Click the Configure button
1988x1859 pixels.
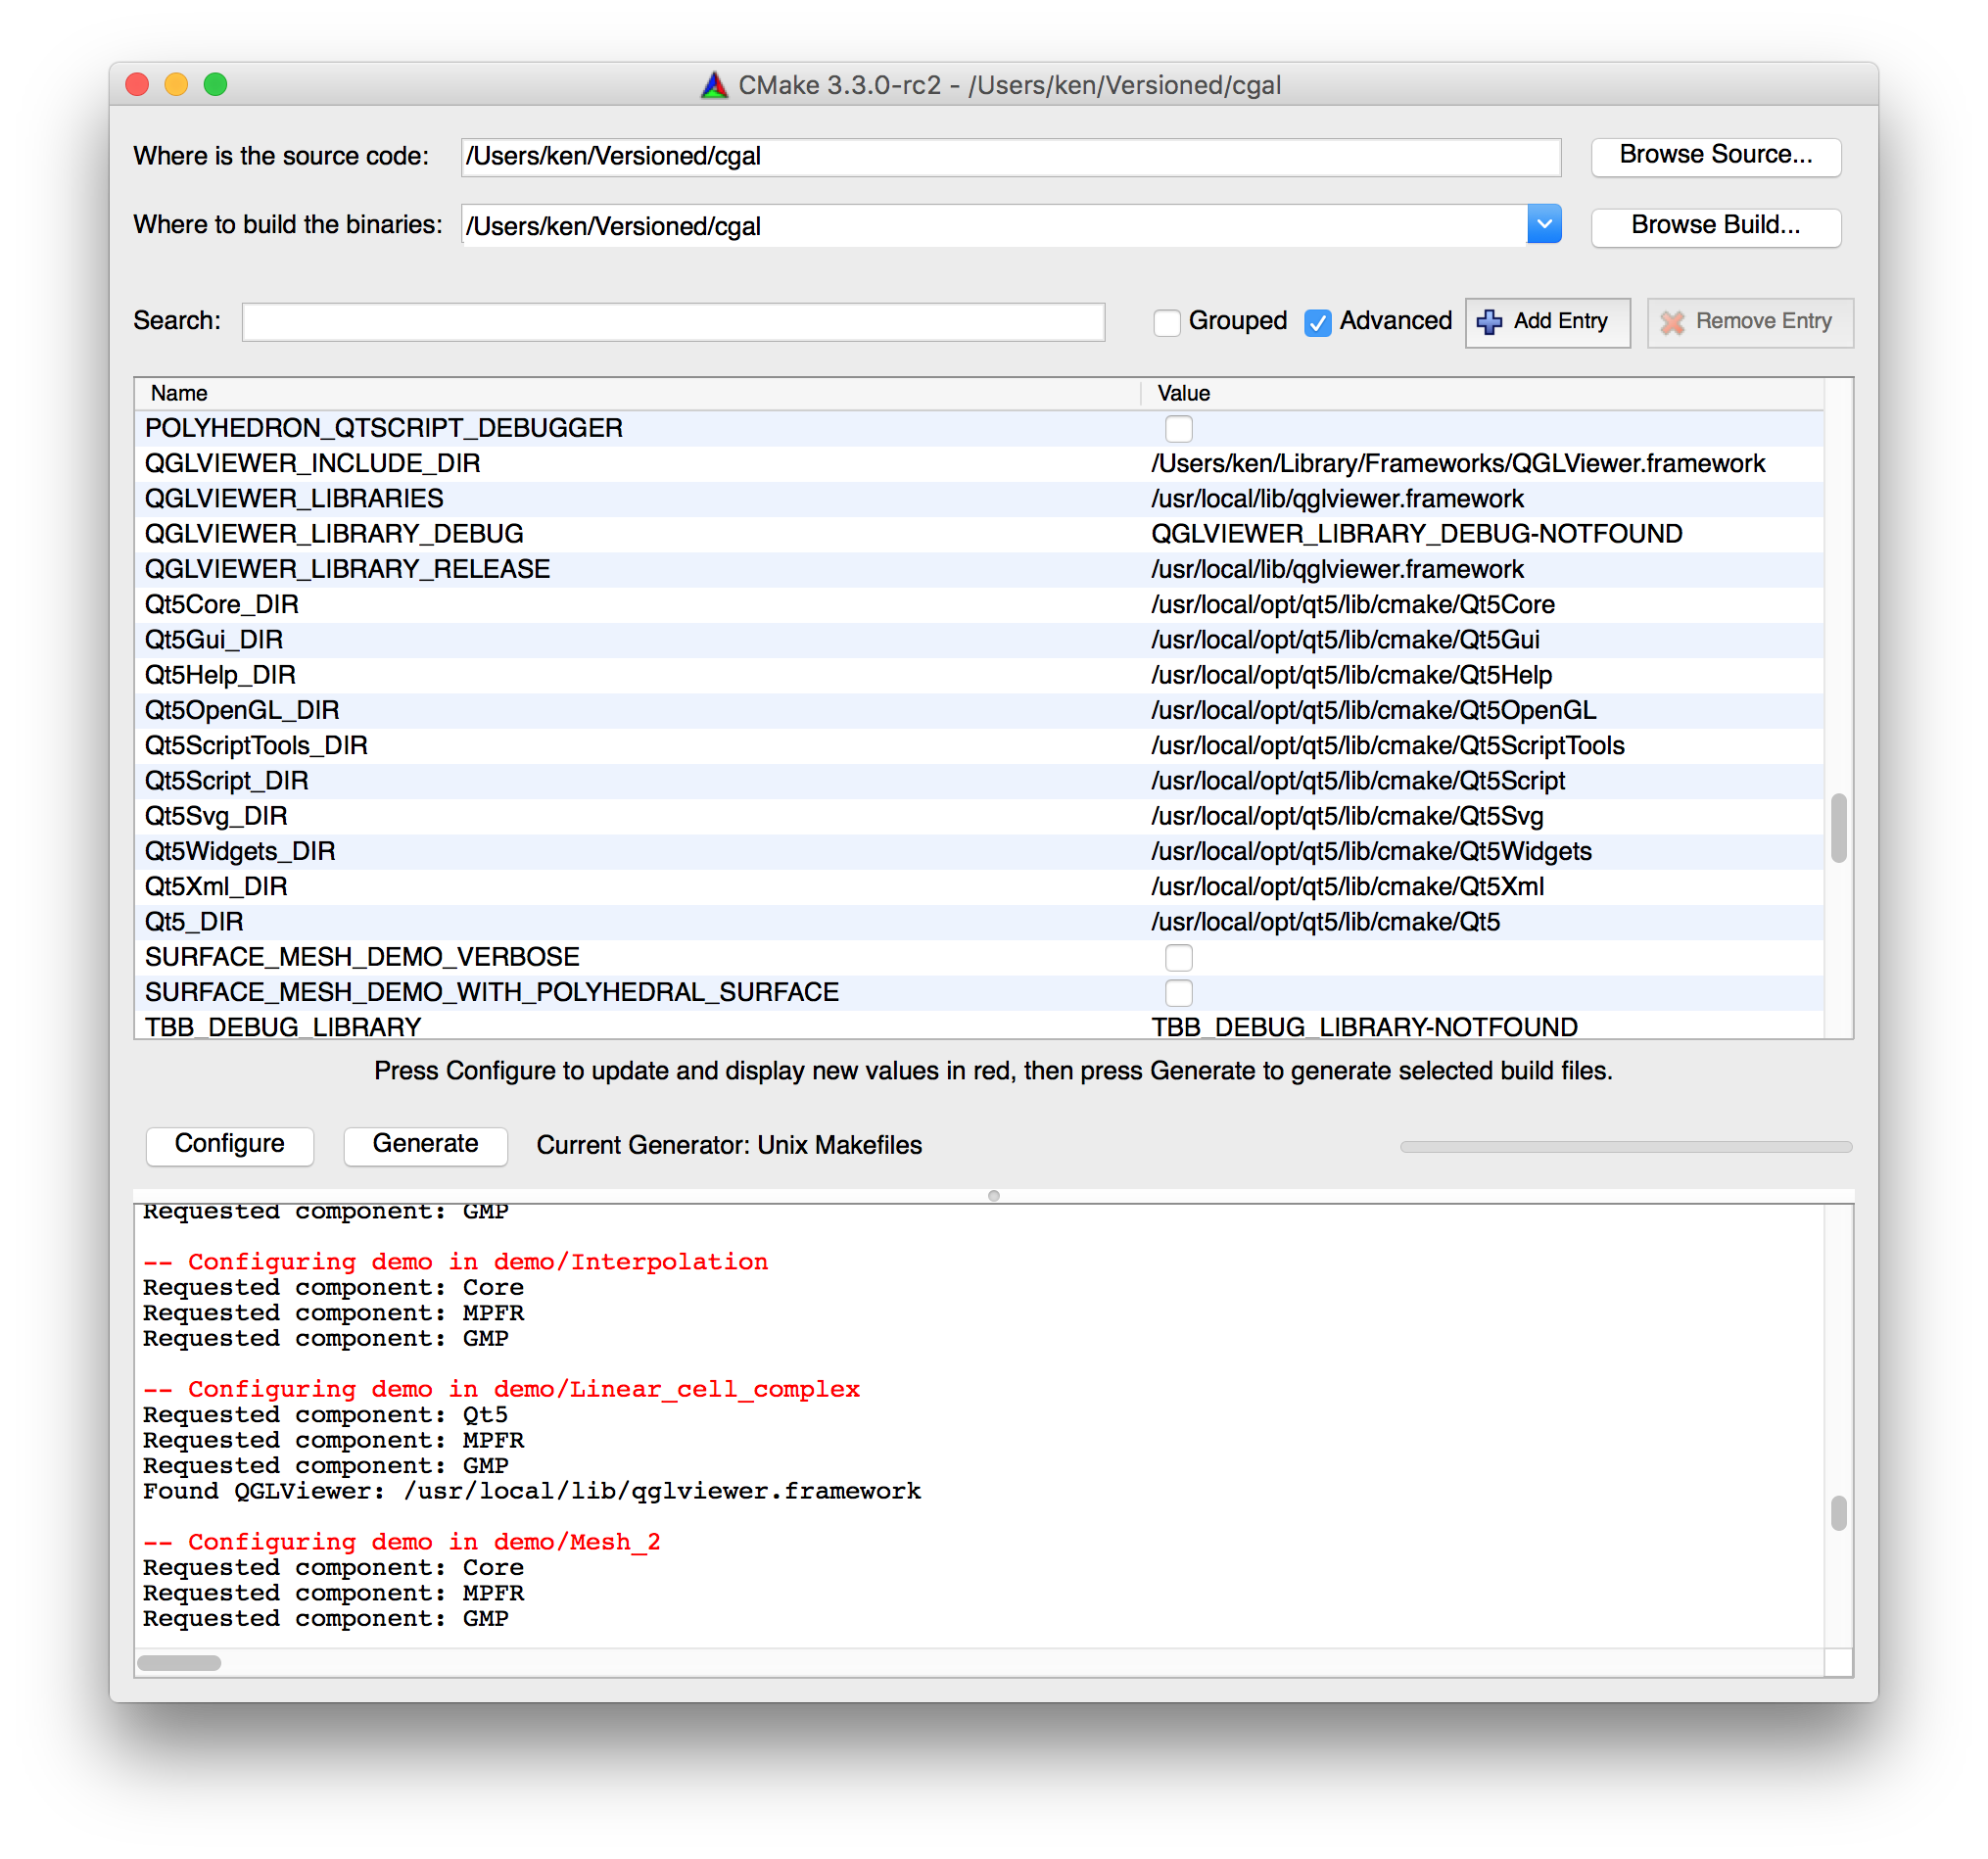229,1144
